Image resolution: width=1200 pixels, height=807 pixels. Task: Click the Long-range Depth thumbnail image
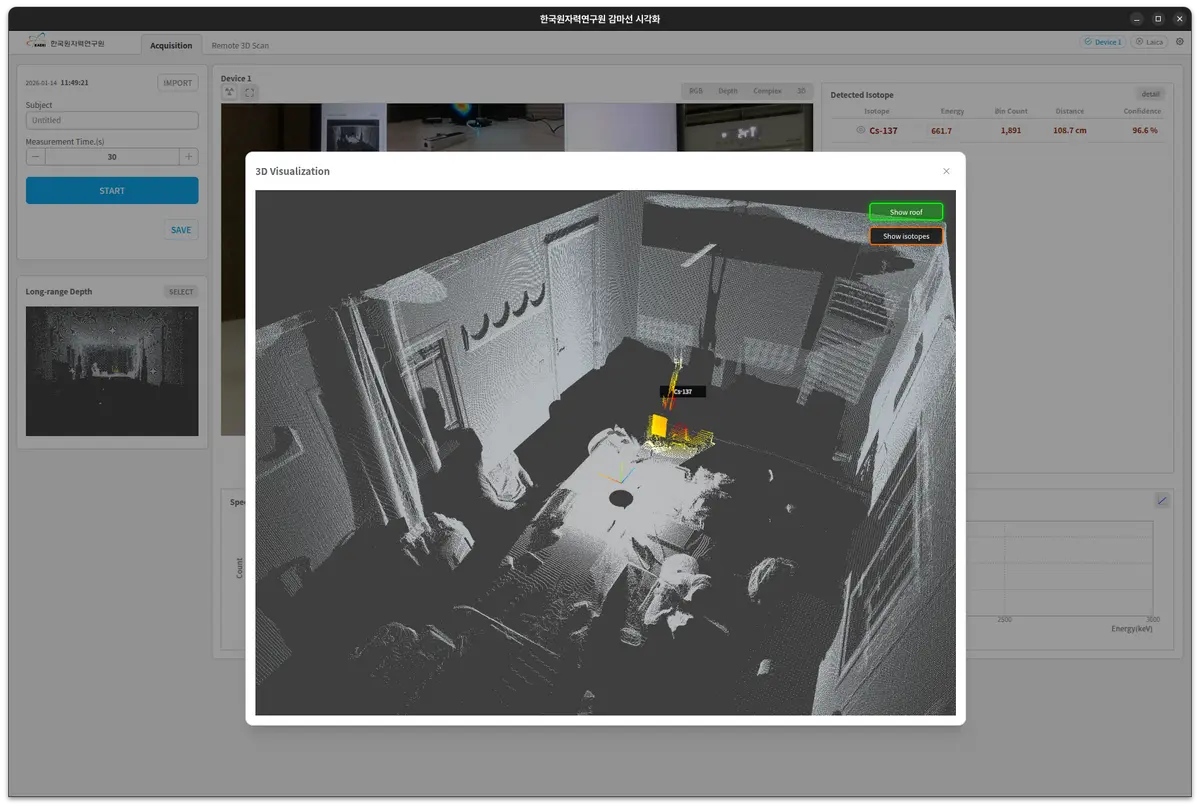tap(112, 371)
